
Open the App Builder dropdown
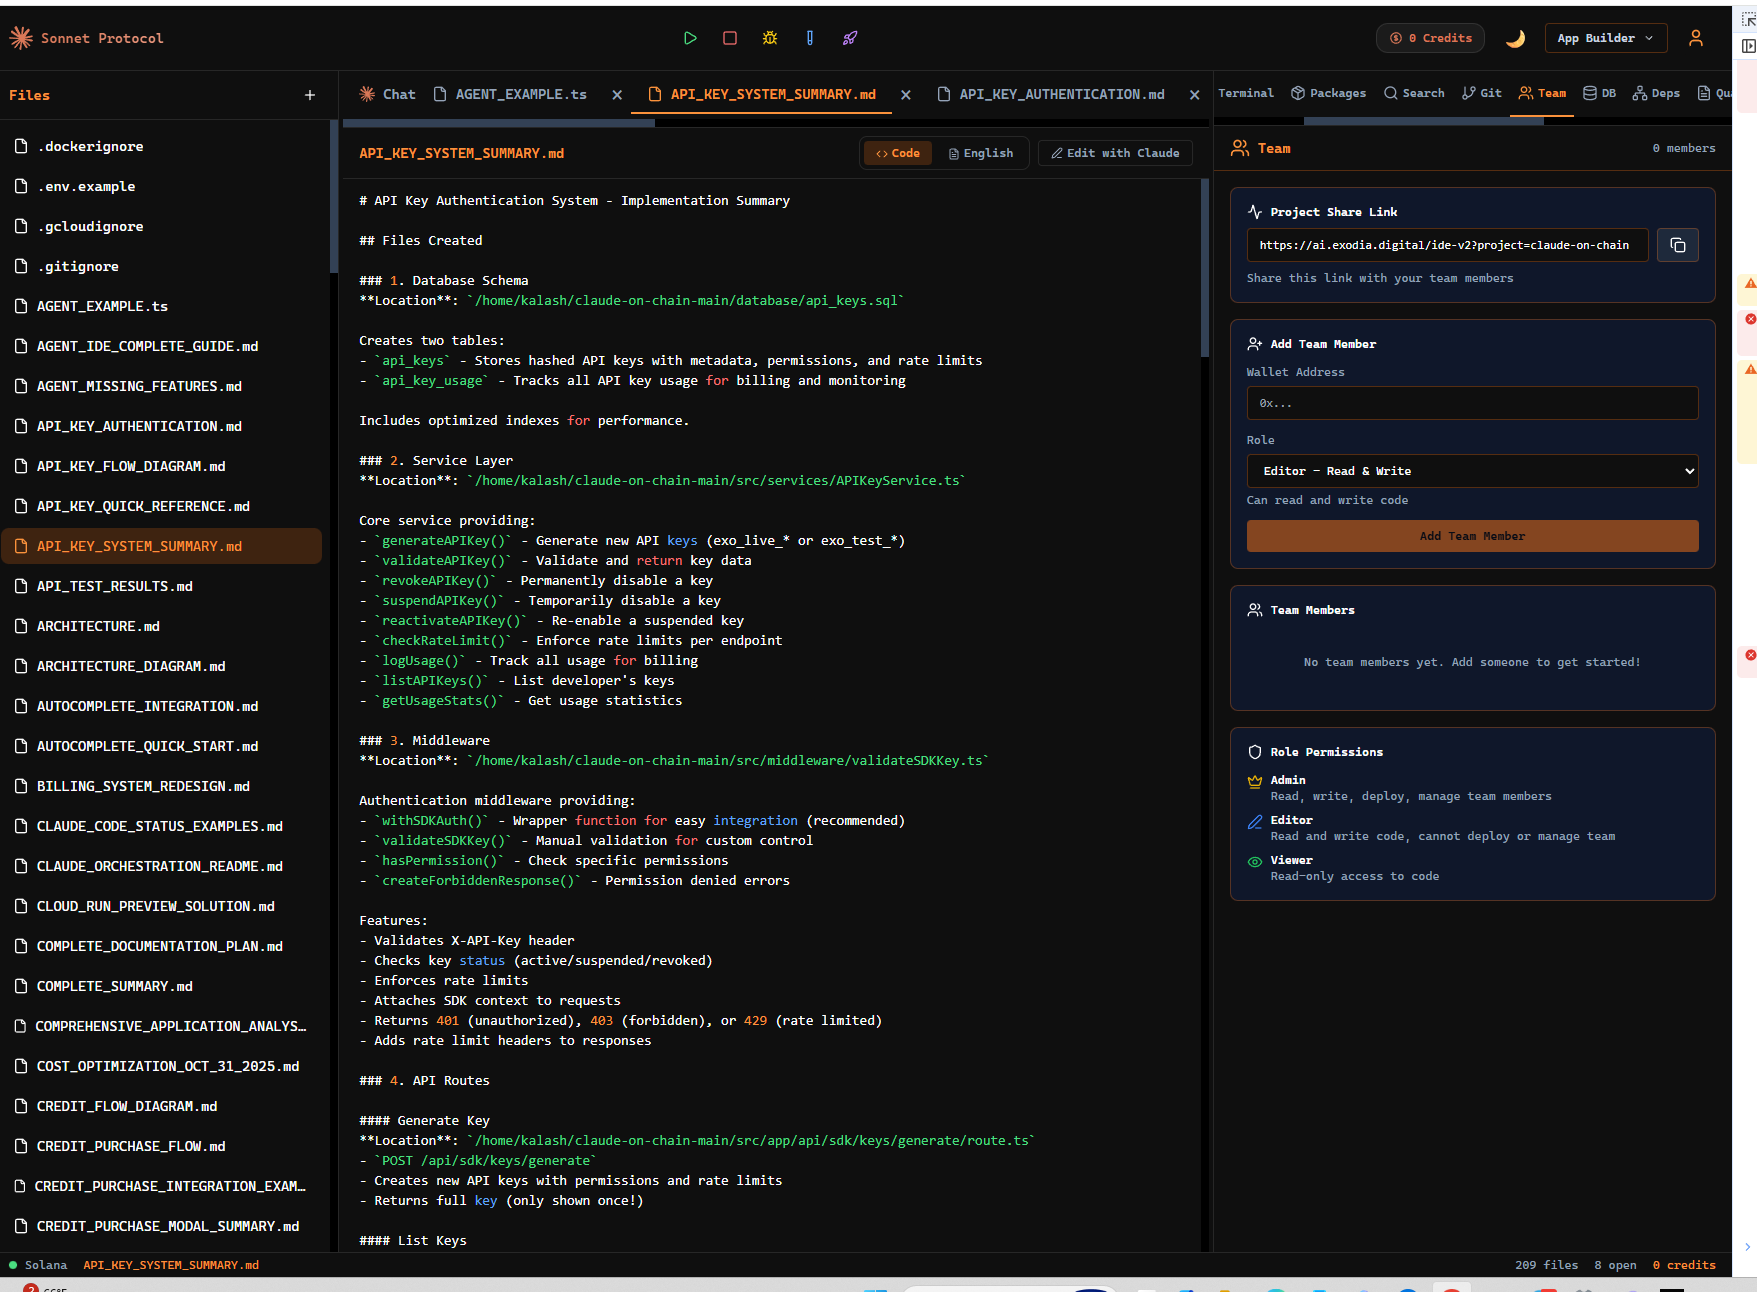coord(1605,38)
